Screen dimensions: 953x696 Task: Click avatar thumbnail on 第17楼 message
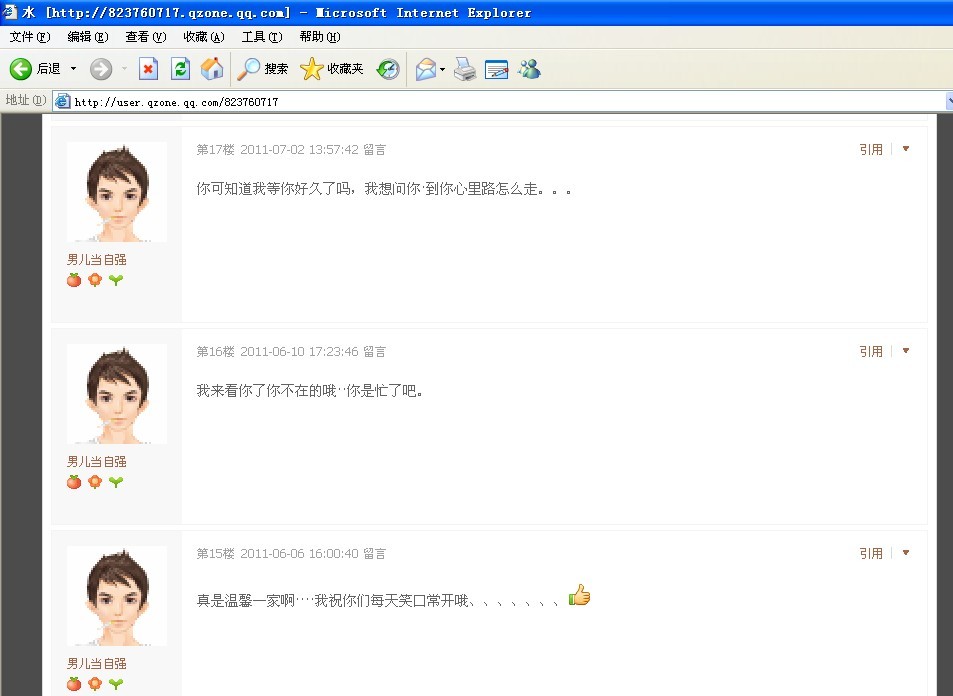117,192
